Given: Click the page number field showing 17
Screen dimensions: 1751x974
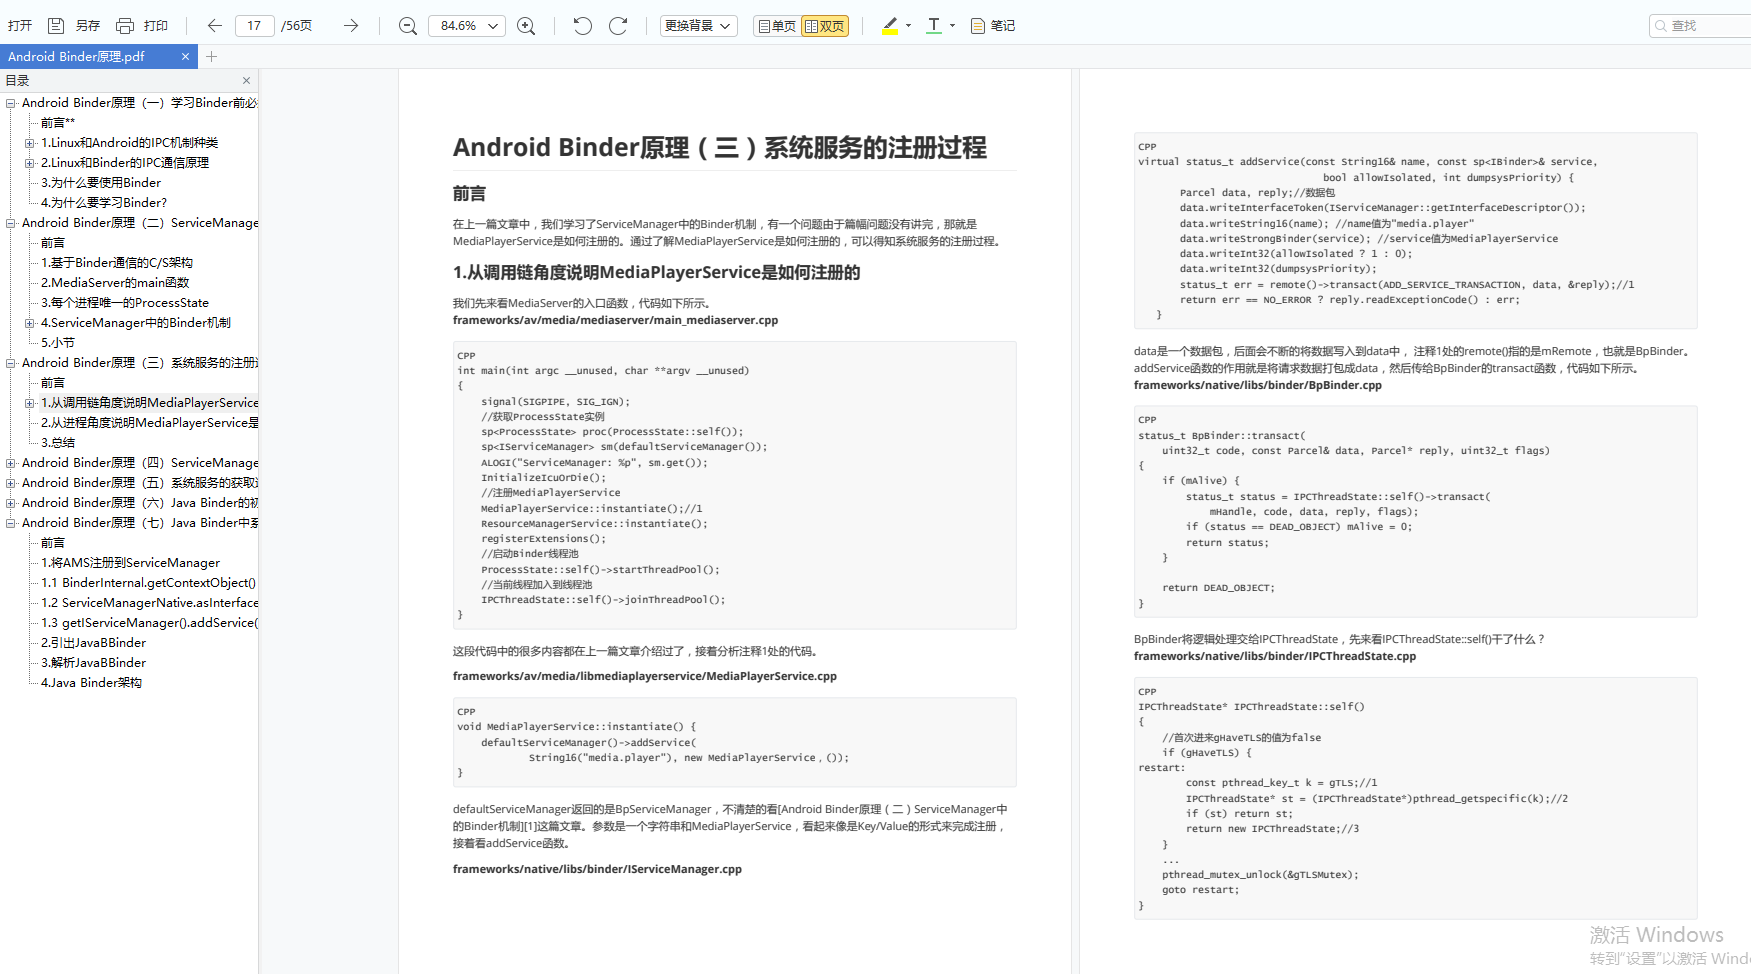Looking at the screenshot, I should pyautogui.click(x=255, y=26).
